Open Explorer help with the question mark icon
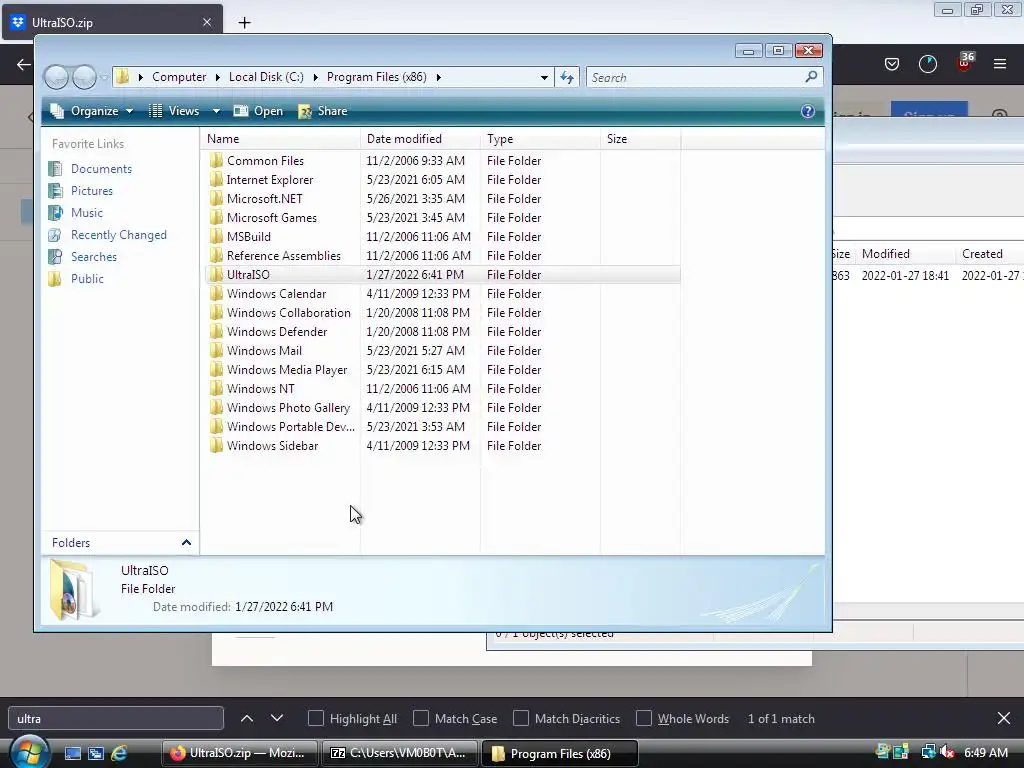The image size is (1024, 768). pyautogui.click(x=808, y=111)
